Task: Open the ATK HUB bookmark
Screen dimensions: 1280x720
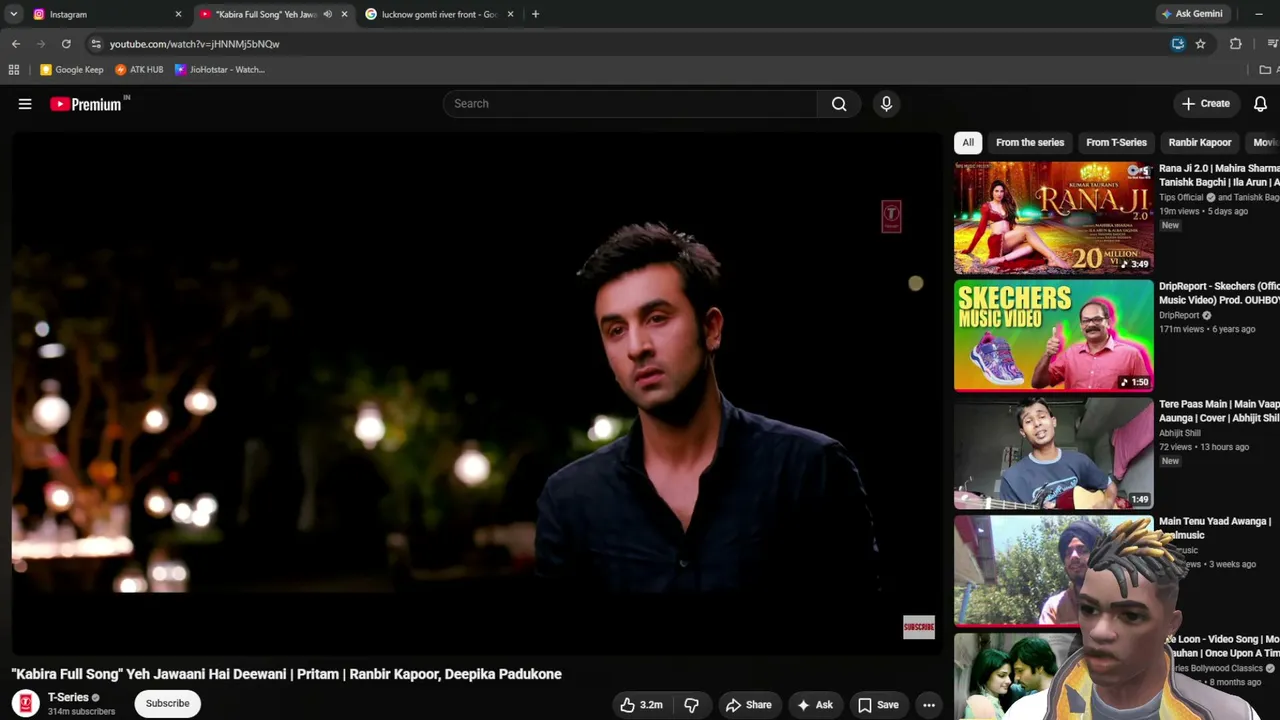Action: tap(139, 70)
